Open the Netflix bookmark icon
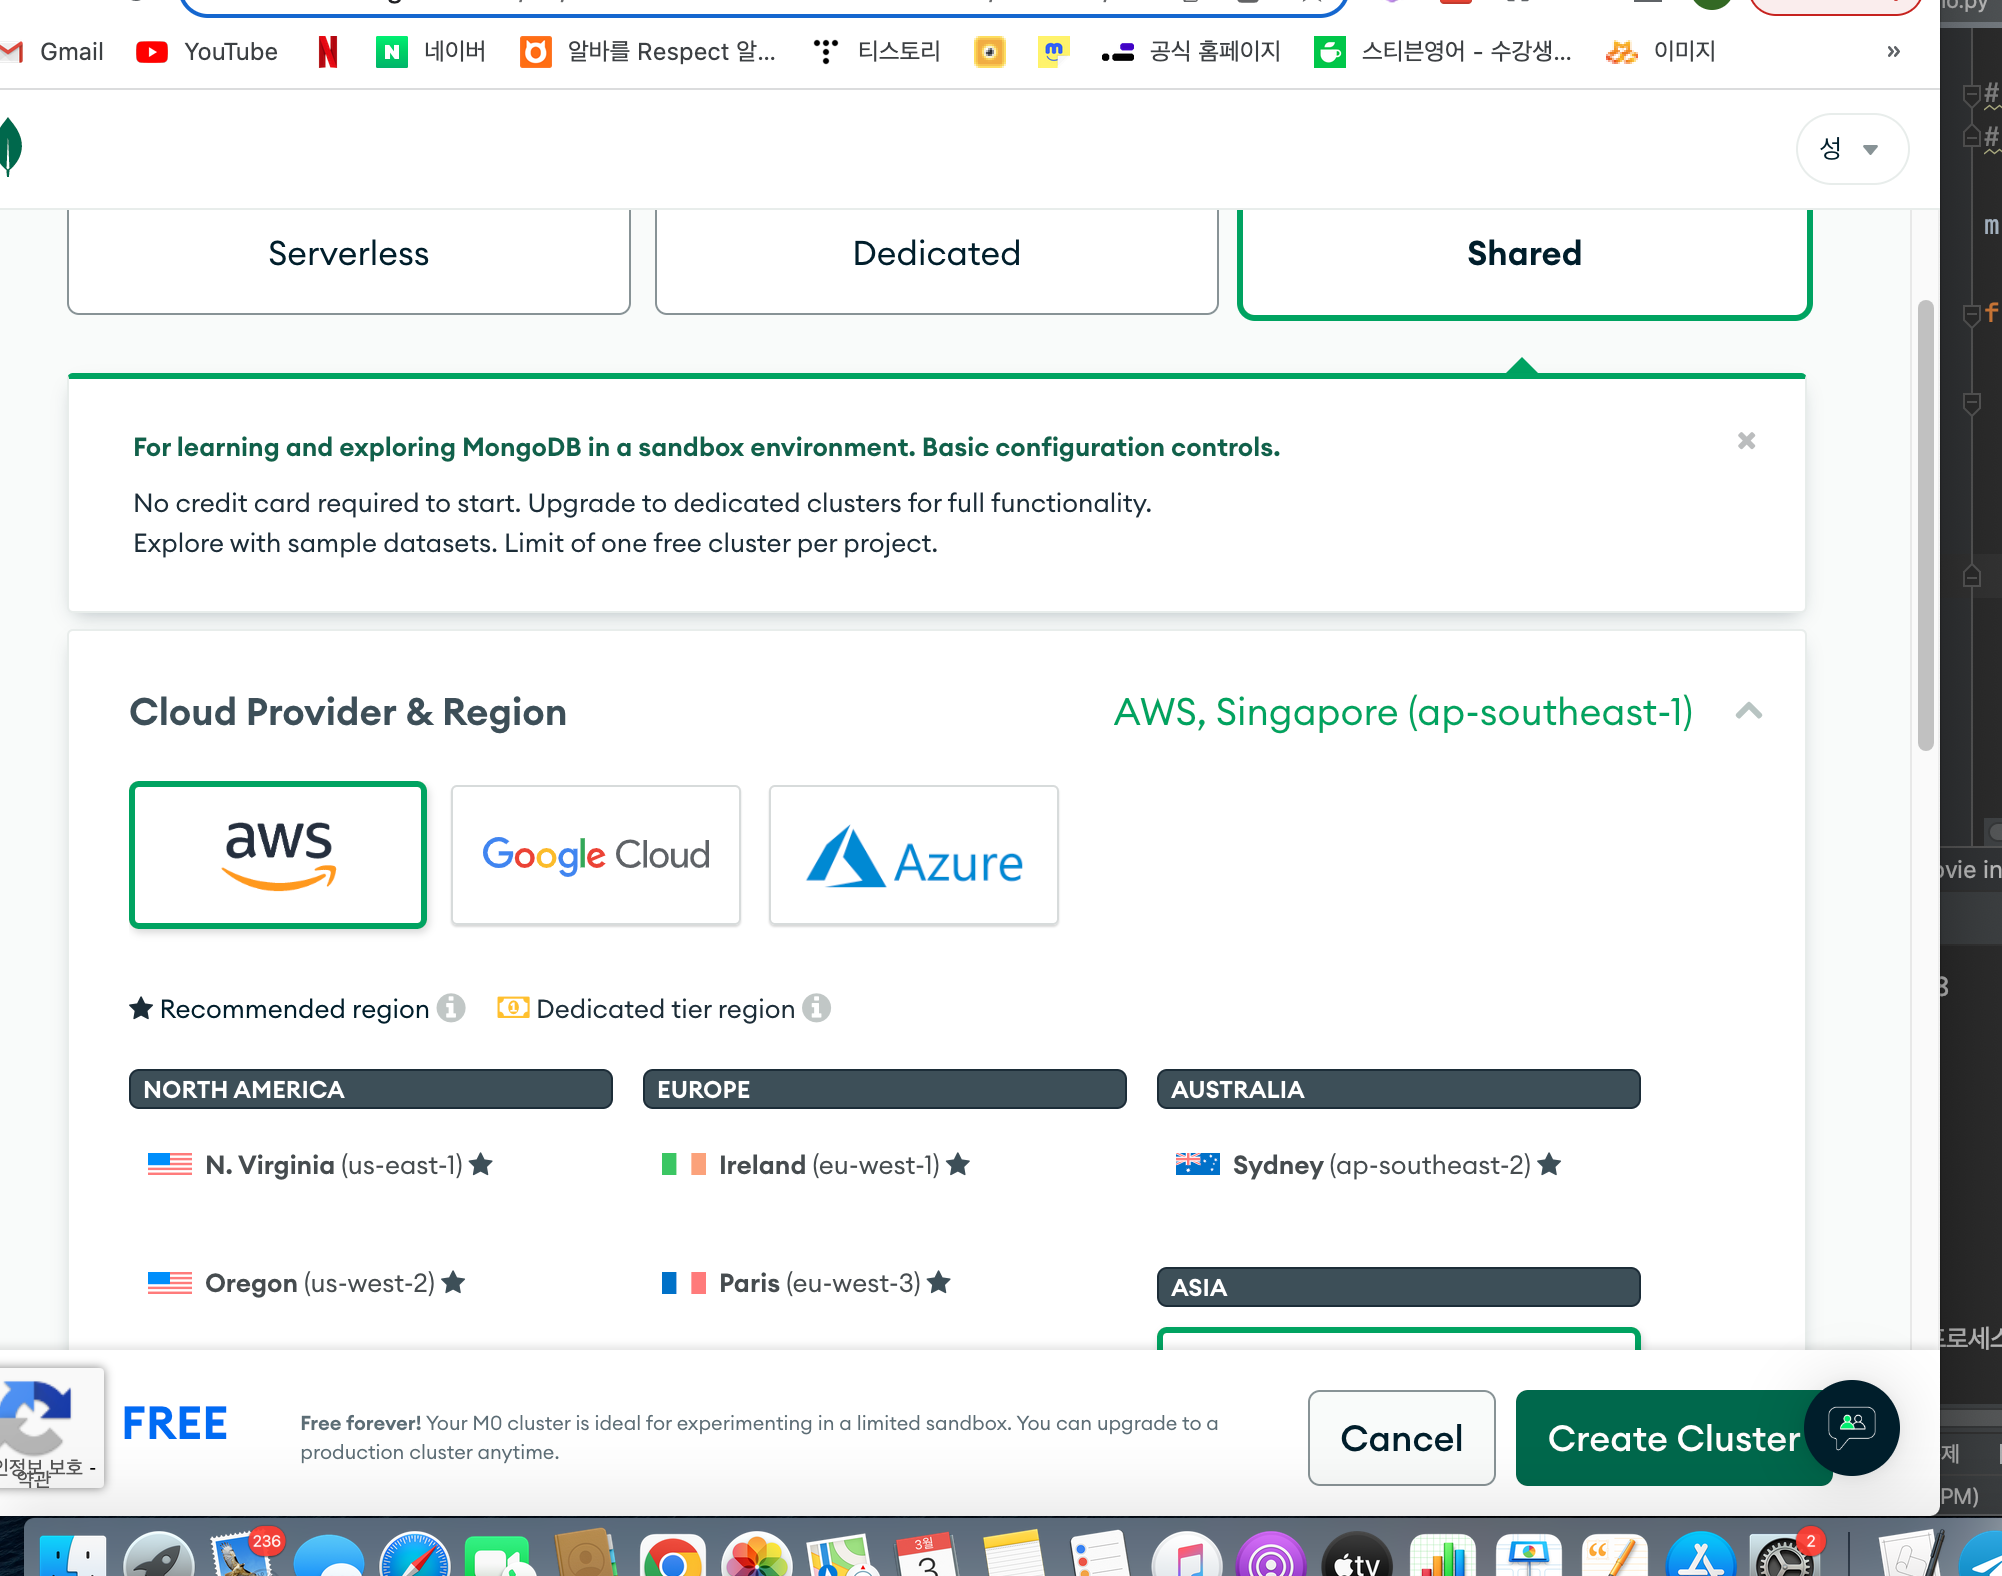Viewport: 2002px width, 1576px height. coord(327,51)
